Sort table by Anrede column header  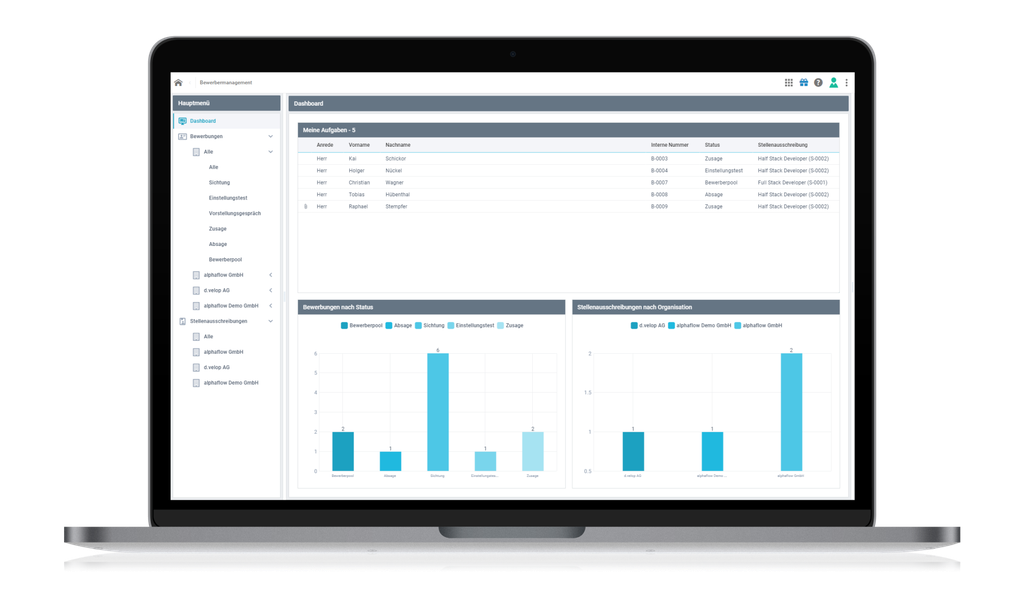325,145
